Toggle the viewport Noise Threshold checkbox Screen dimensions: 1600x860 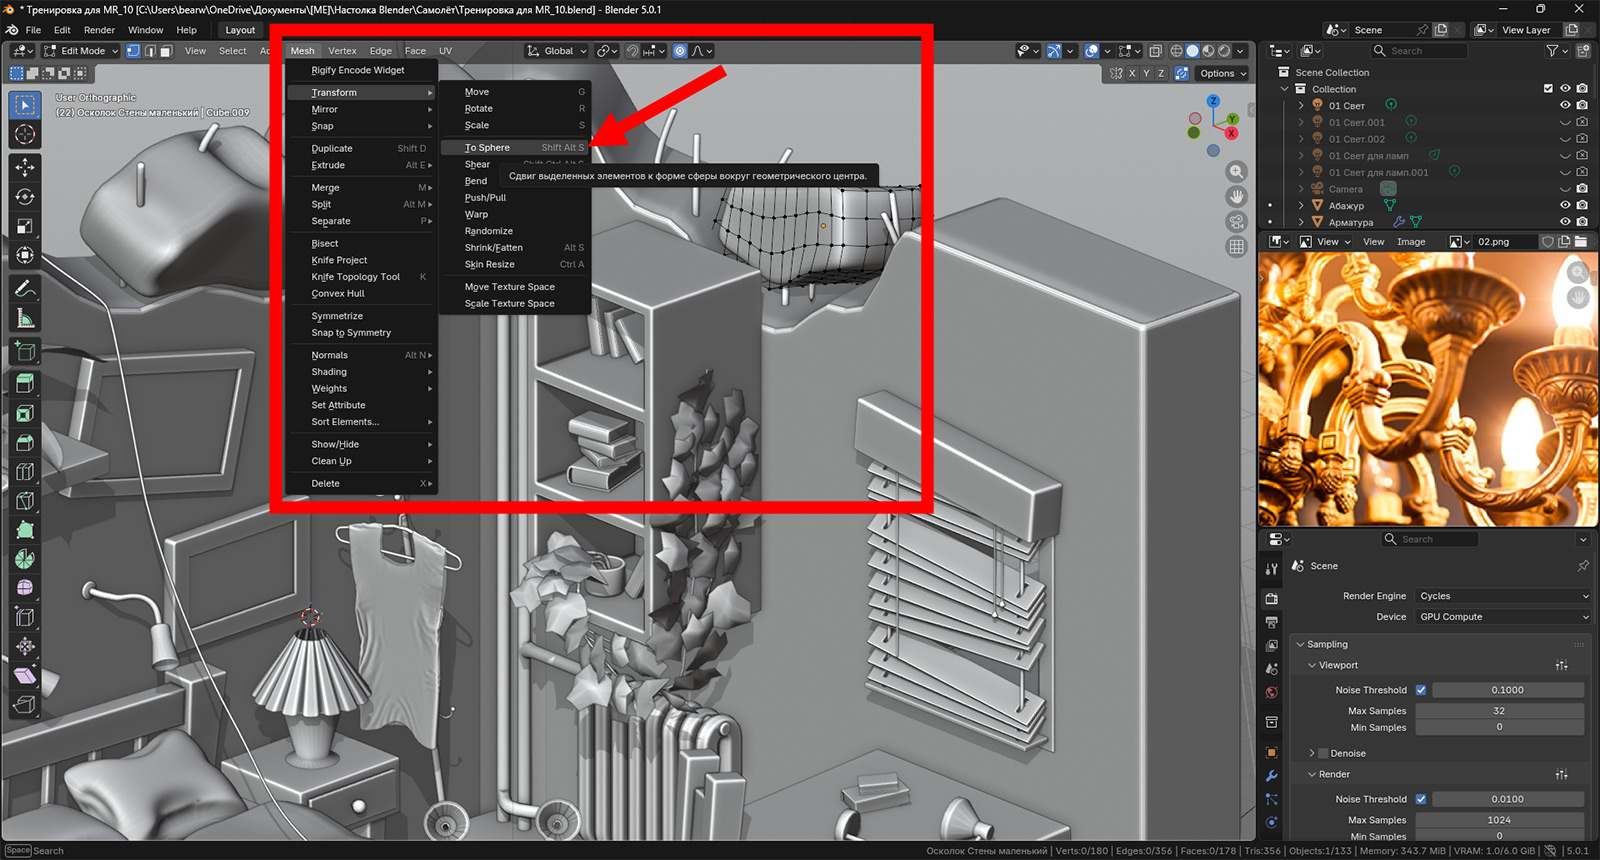click(x=1420, y=690)
